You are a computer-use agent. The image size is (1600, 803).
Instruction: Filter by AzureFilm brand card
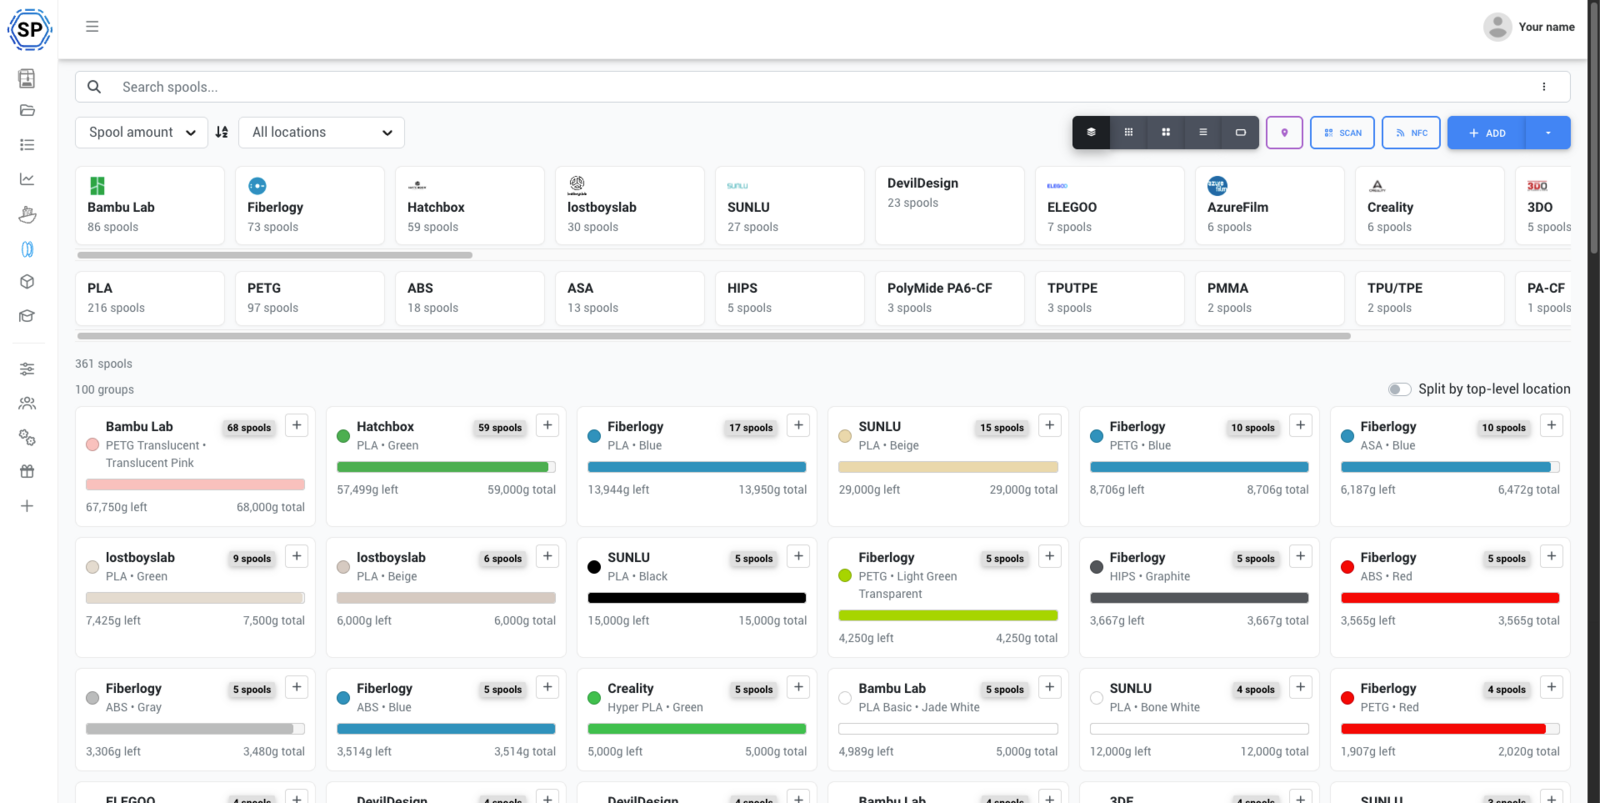1270,206
